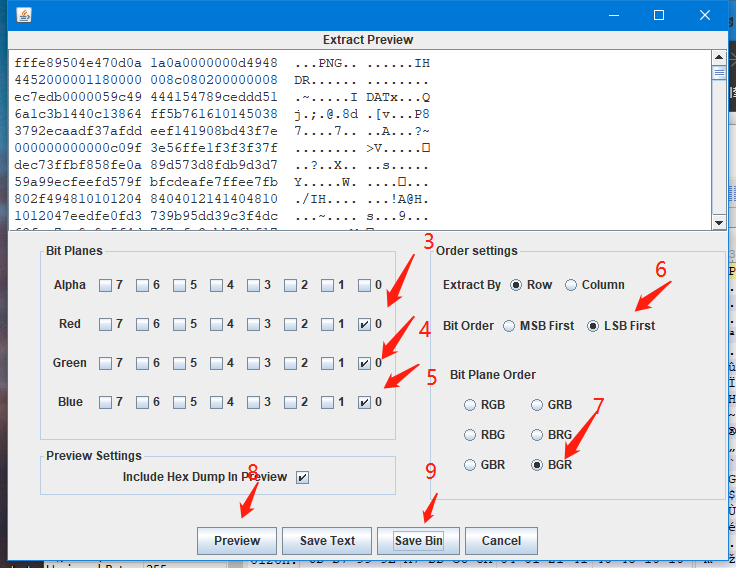
Task: Select Blue bit plane 5
Action: point(179,402)
